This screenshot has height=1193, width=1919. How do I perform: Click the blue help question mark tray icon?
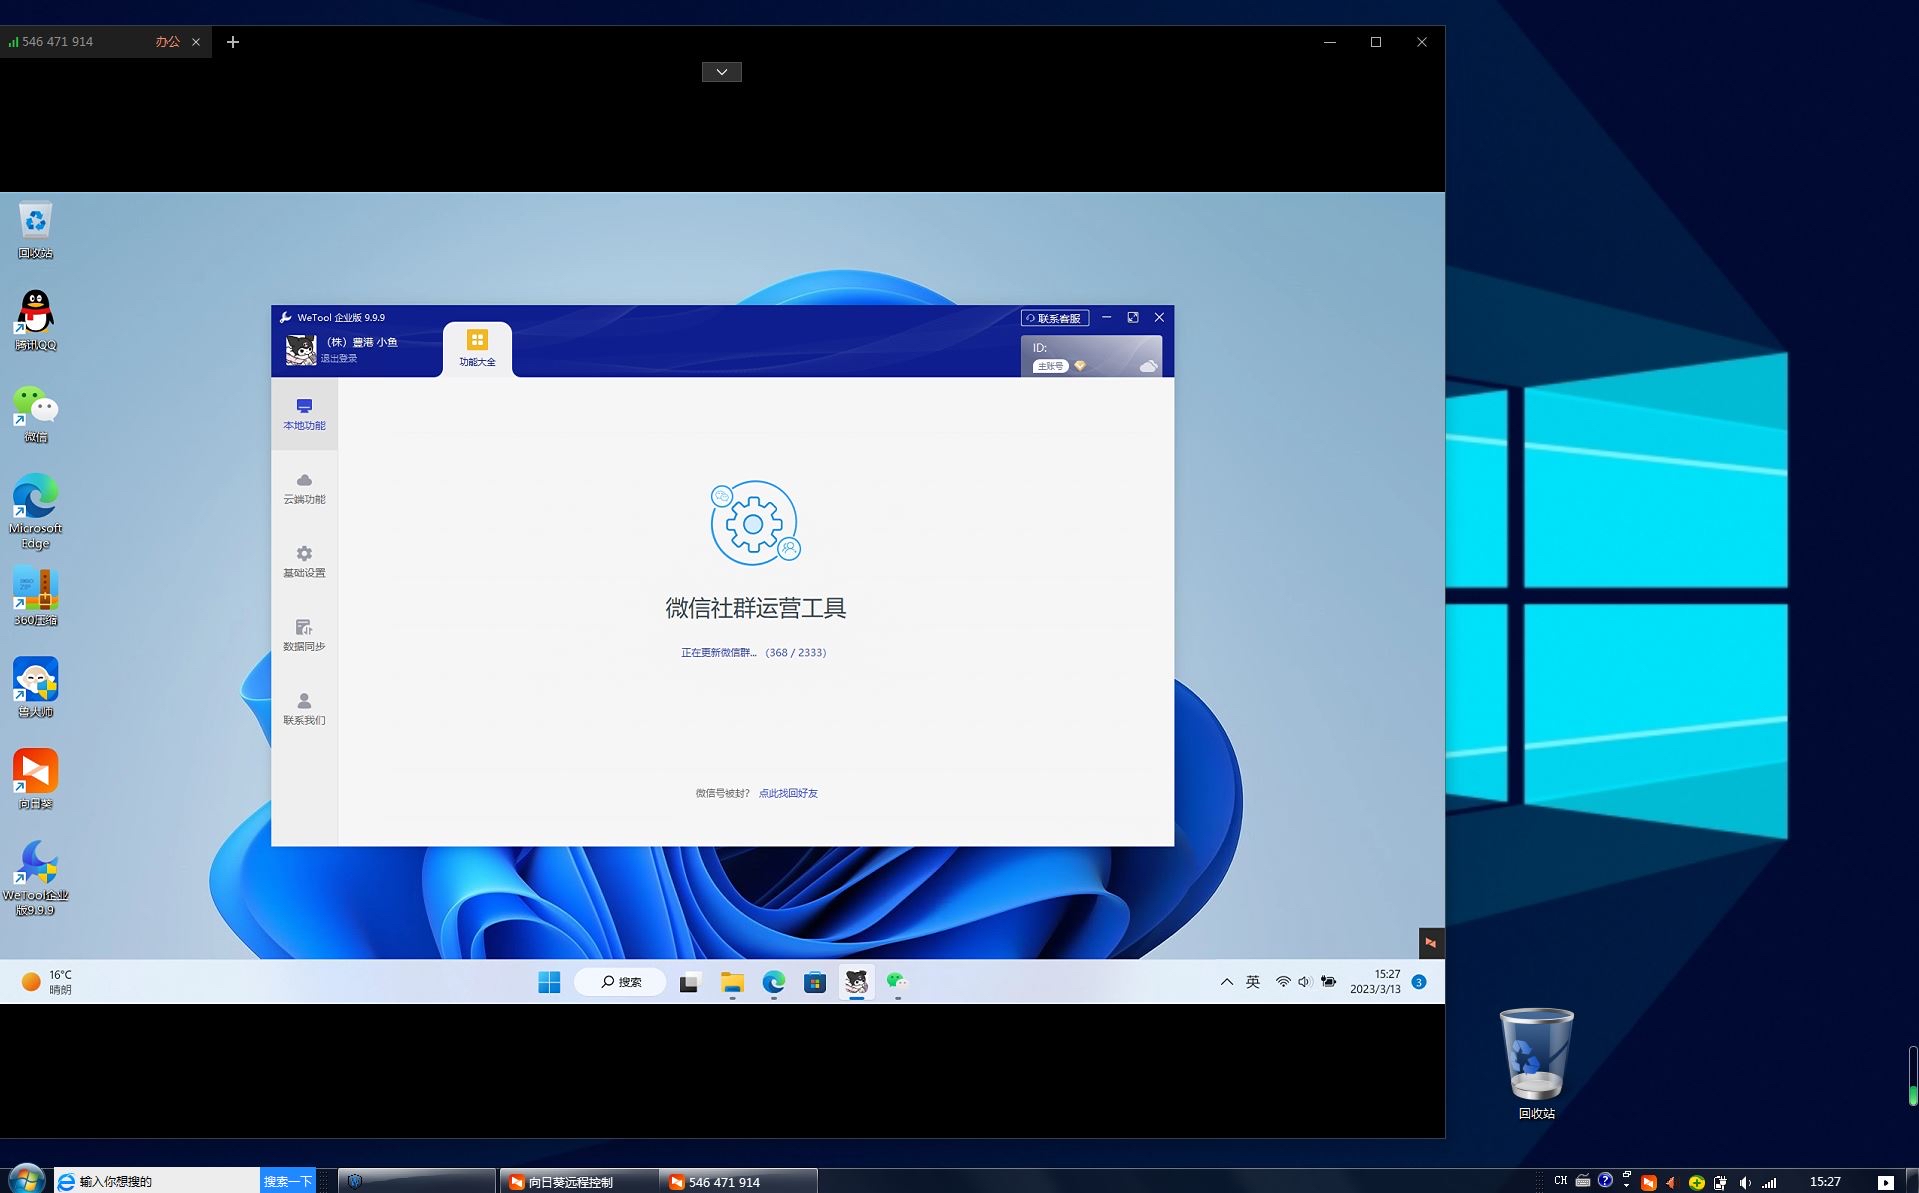1605,1180
